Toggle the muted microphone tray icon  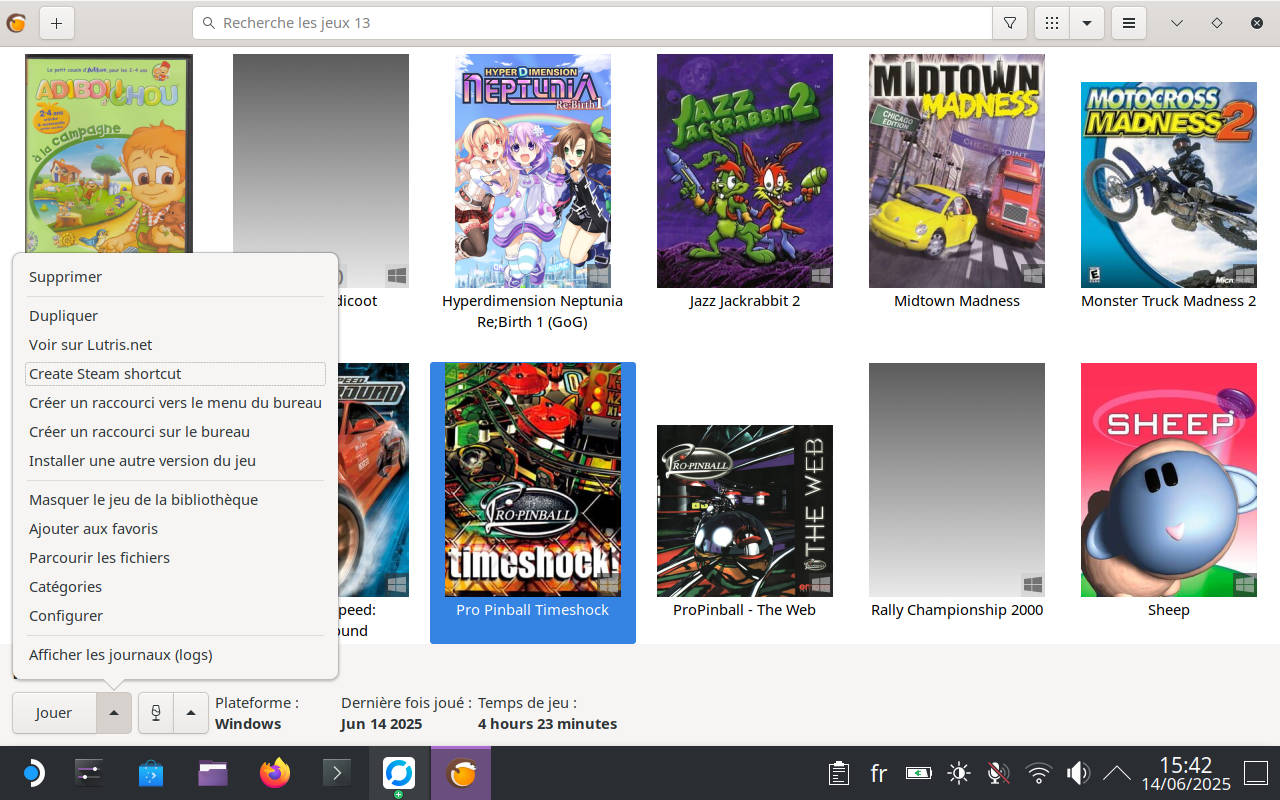point(998,773)
